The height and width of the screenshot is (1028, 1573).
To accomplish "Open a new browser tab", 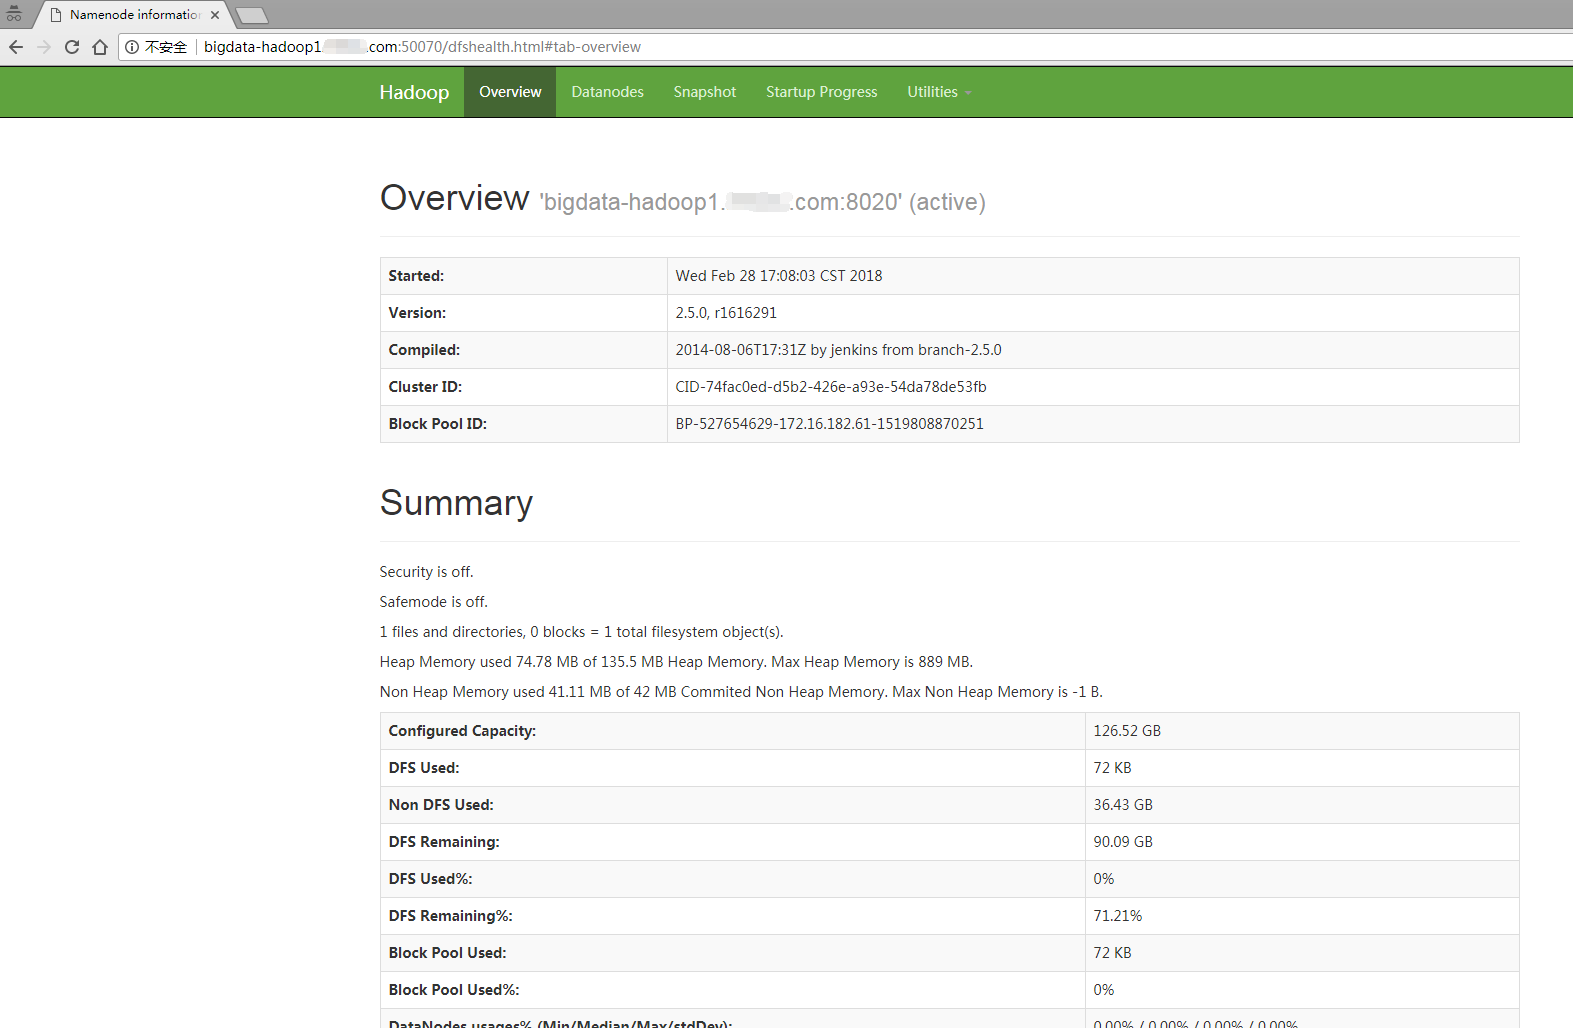I will (251, 15).
